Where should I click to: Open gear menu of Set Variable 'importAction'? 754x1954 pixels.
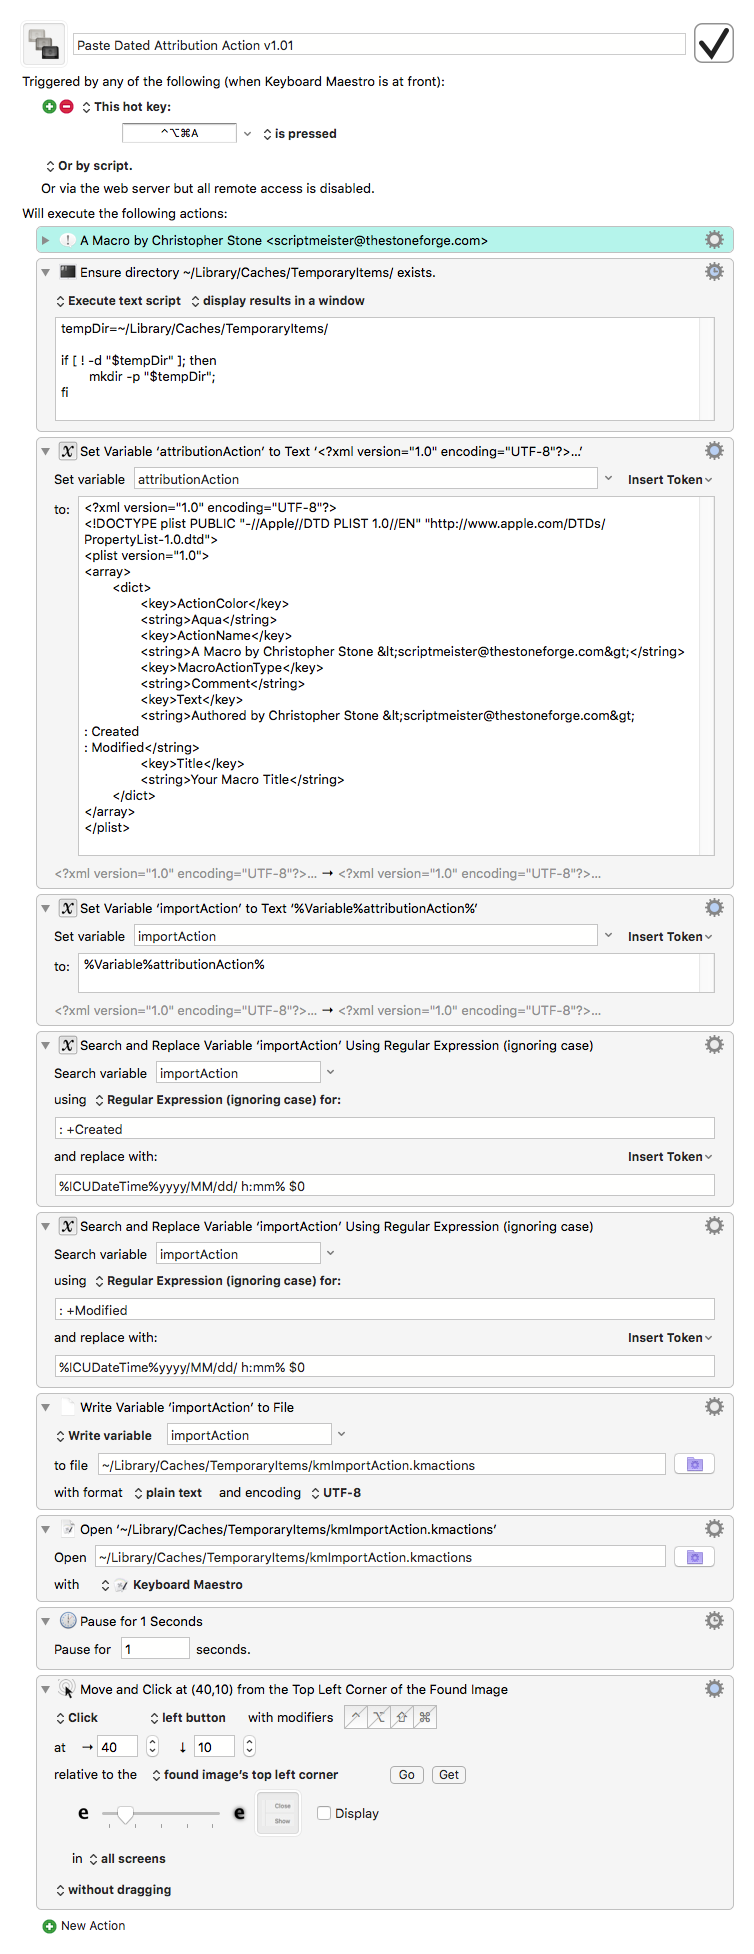point(714,908)
